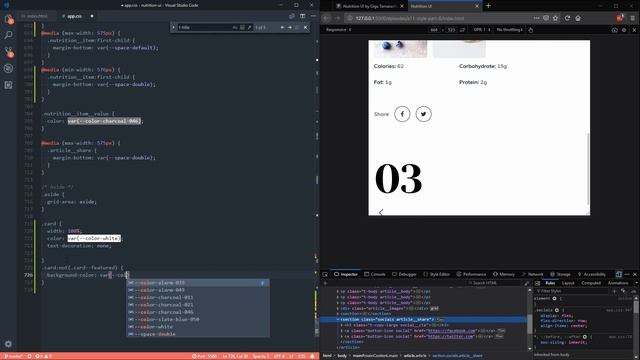Switch to the Console devtools tab

coord(375,274)
